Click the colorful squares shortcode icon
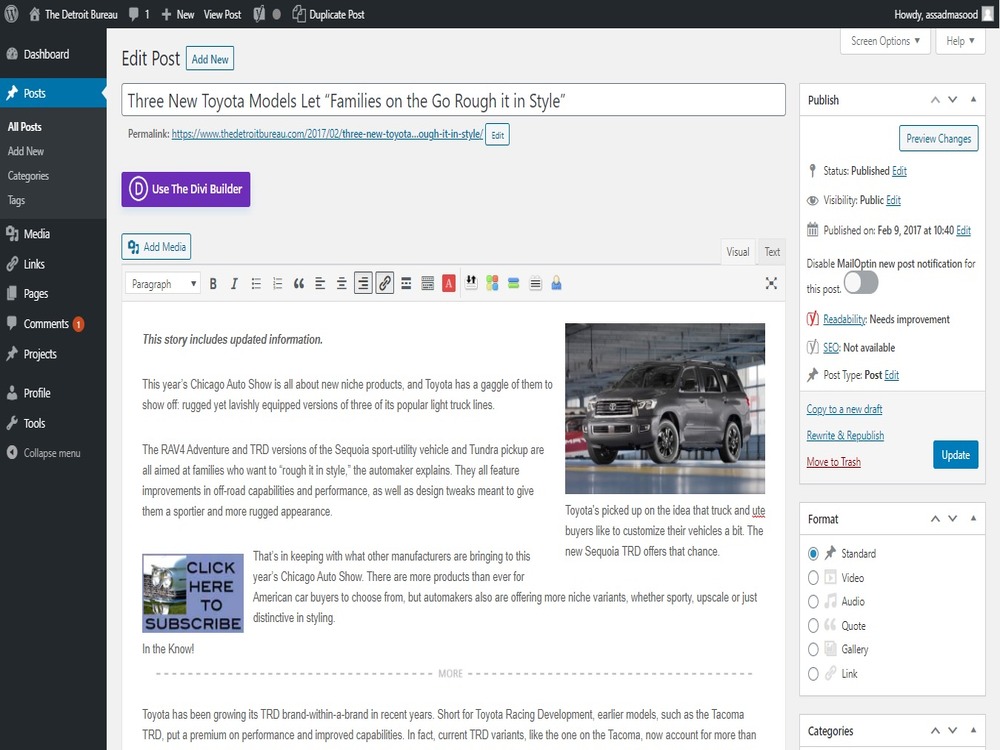This screenshot has width=1000, height=750. (x=492, y=283)
